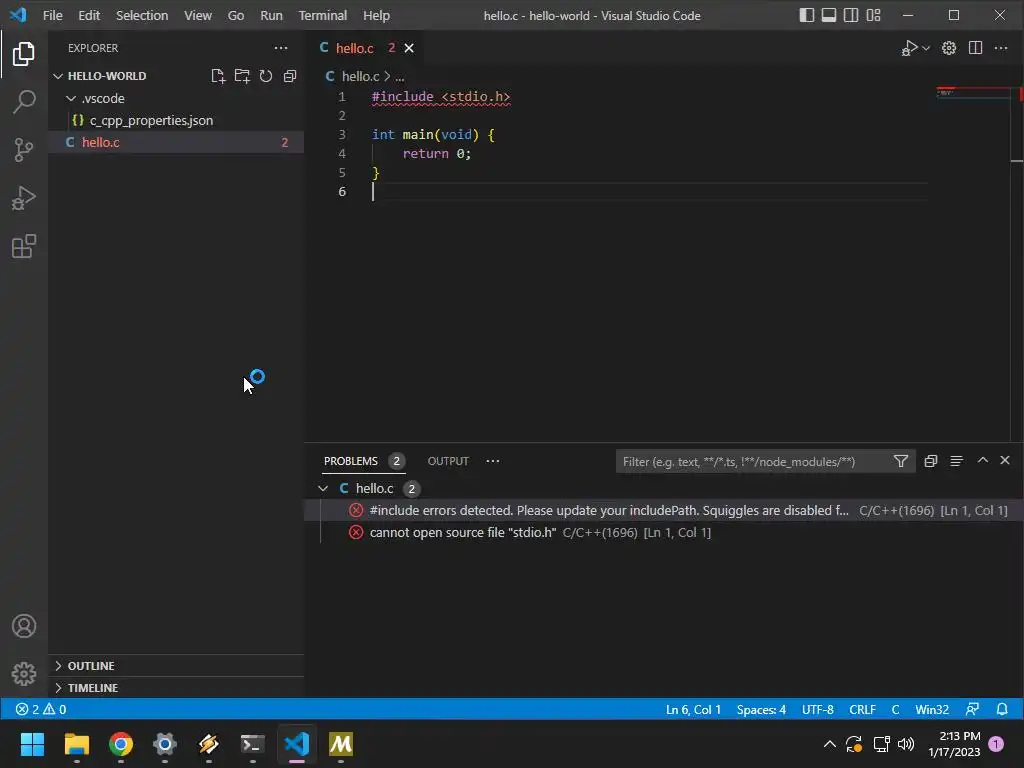Select 'cannot open source file stdio.h' problem
1024x768 pixels.
(664, 532)
